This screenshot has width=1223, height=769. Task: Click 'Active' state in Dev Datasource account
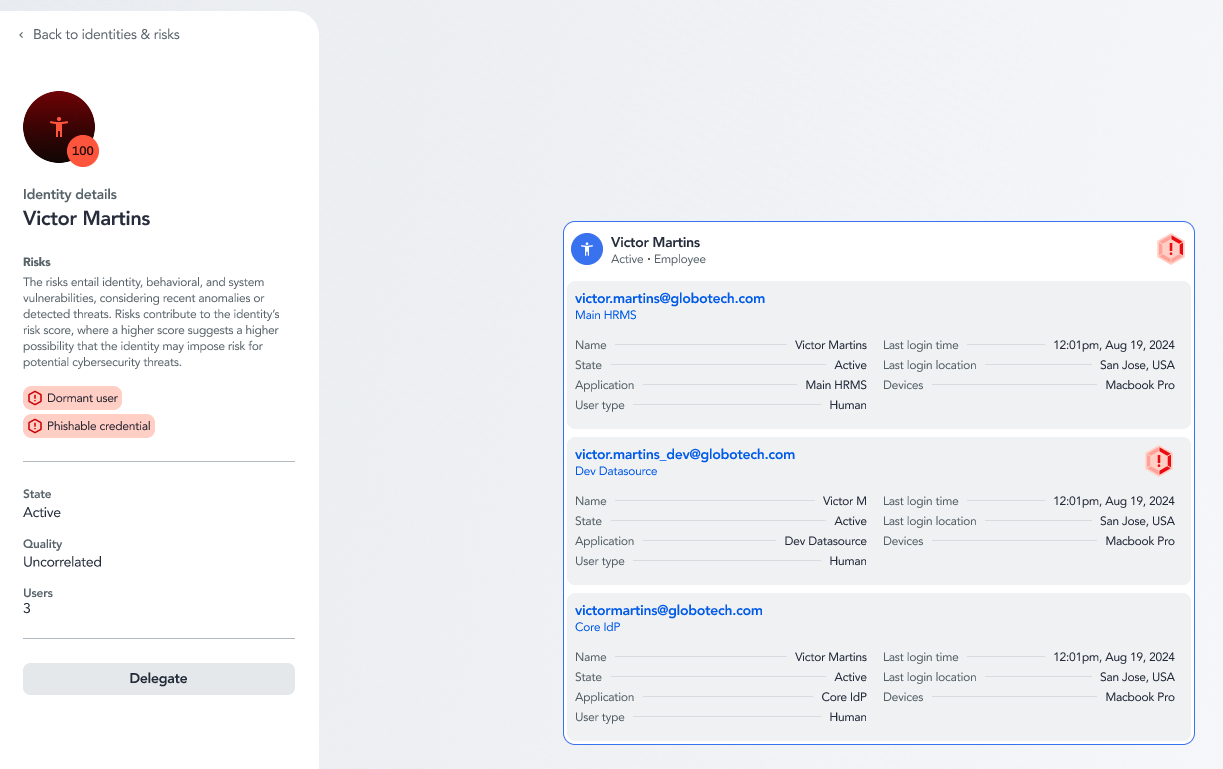851,521
